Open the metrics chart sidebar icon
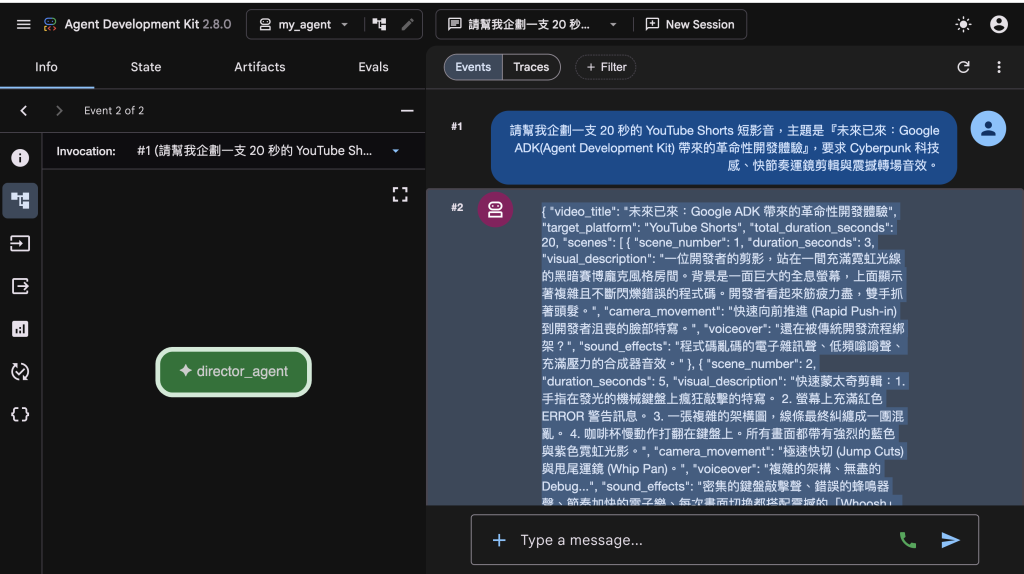Screen dimensions: 1024x574 pos(20,329)
